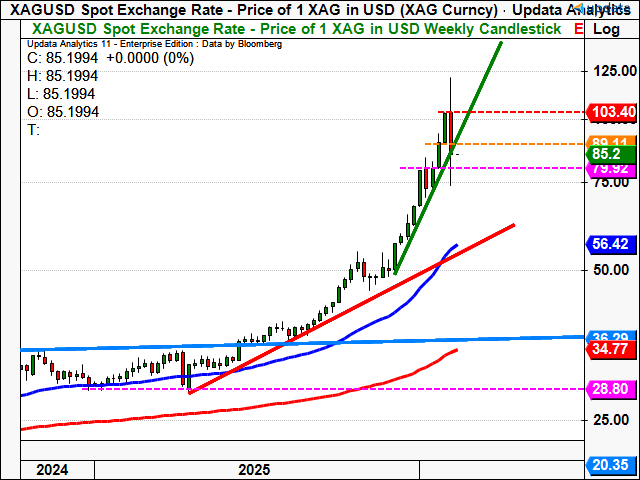Image resolution: width=640 pixels, height=480 pixels.
Task: Click the blue 56.42 moving average tag
Action: click(x=608, y=243)
